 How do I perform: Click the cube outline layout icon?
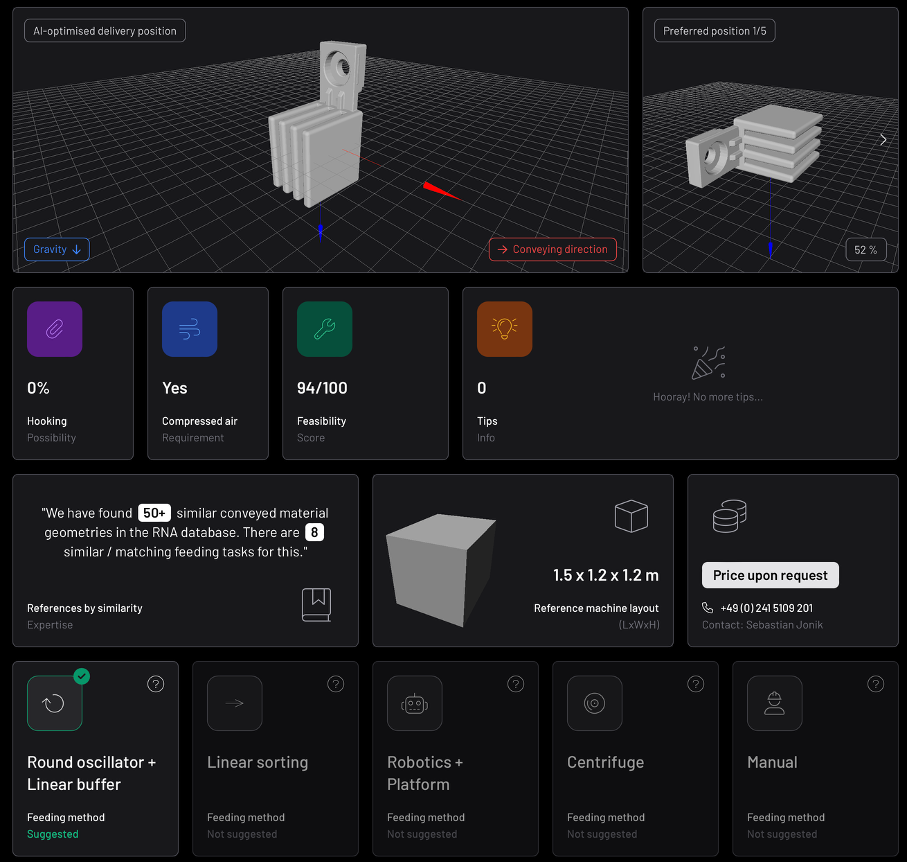(631, 516)
